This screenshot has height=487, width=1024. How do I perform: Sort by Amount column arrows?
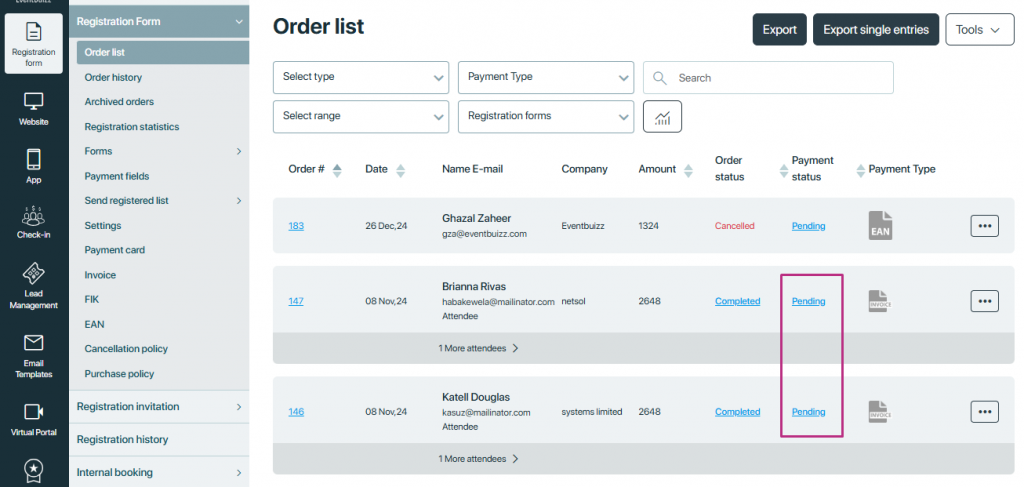(x=687, y=170)
